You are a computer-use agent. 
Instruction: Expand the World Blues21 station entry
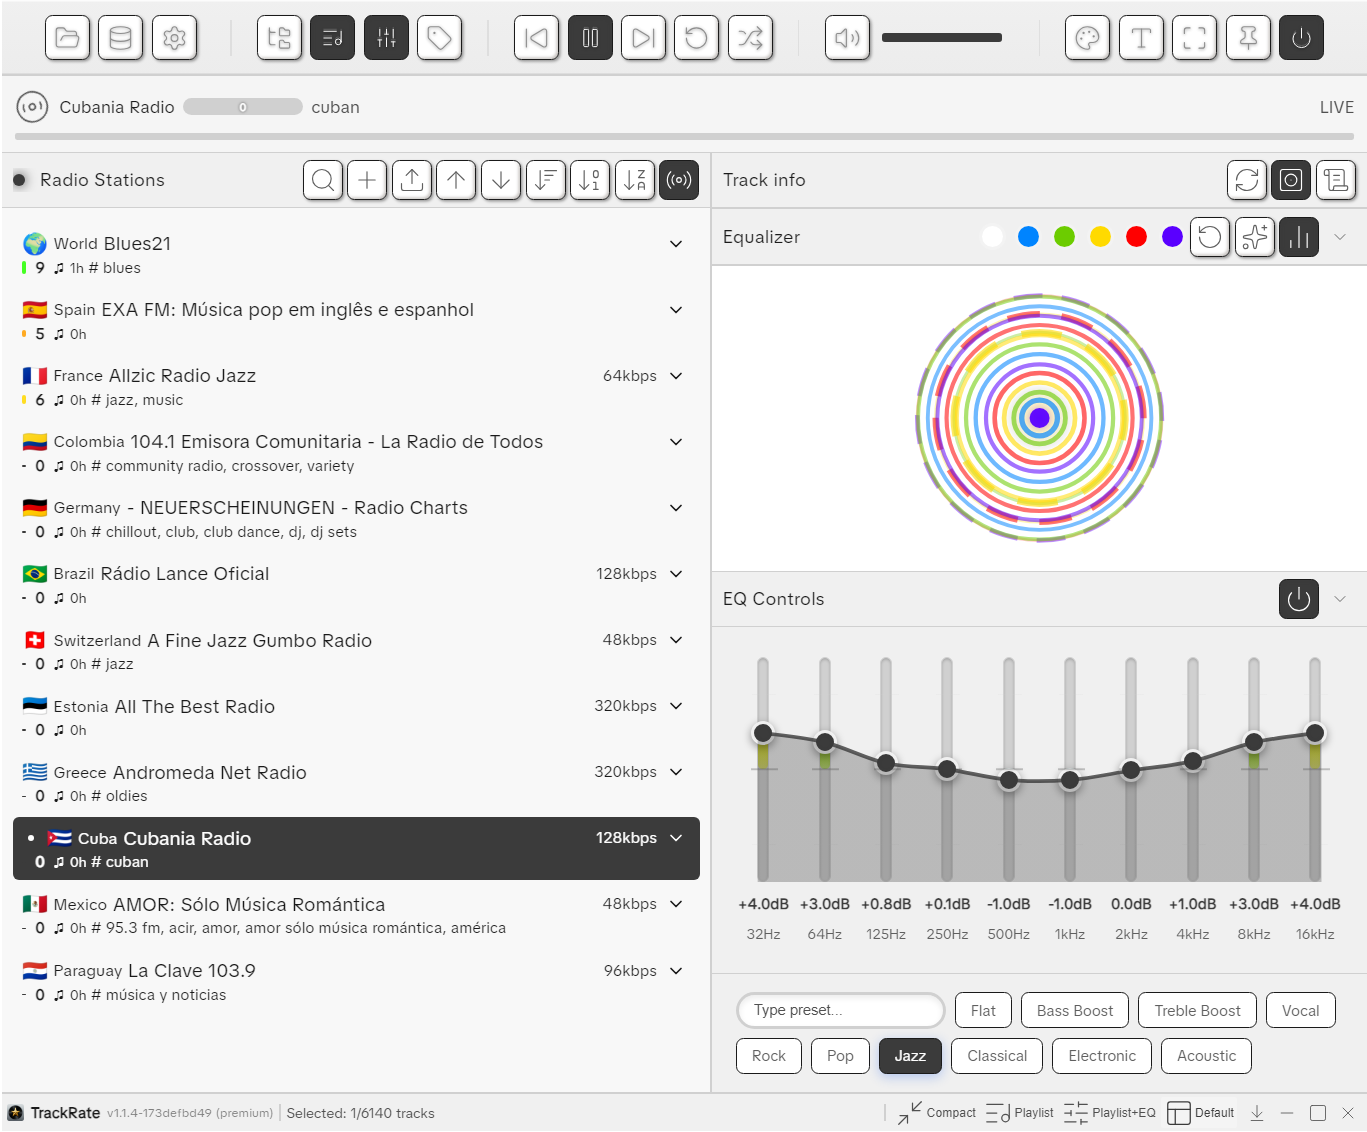point(676,244)
